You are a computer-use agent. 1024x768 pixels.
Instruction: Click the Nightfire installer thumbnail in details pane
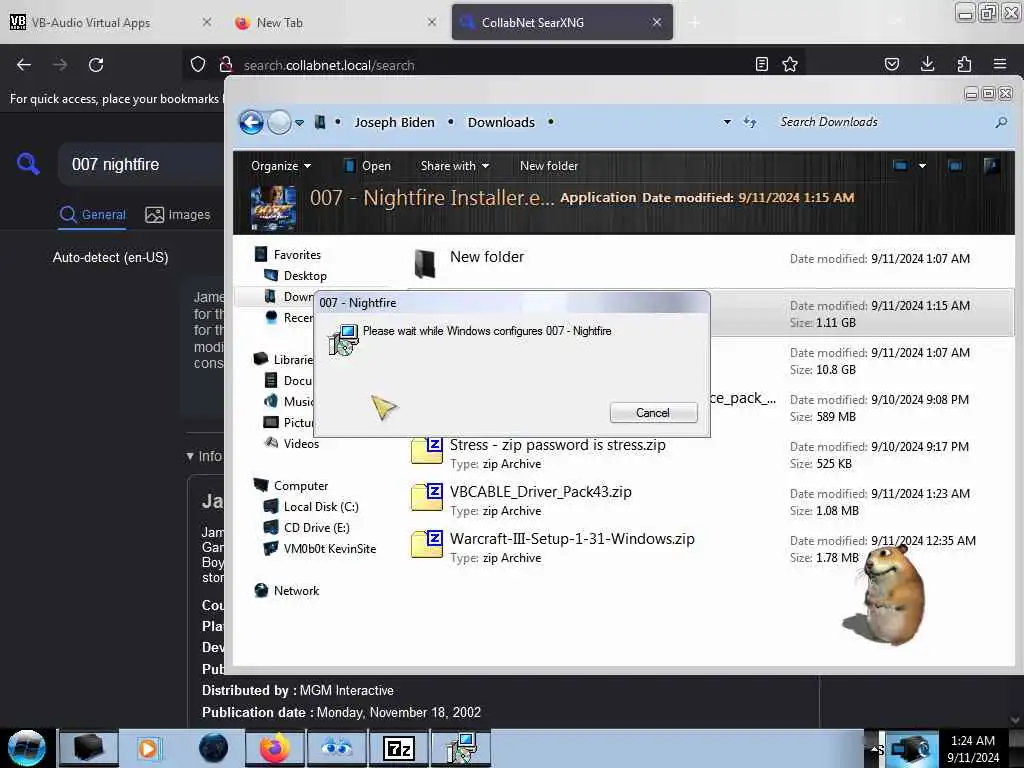point(273,208)
